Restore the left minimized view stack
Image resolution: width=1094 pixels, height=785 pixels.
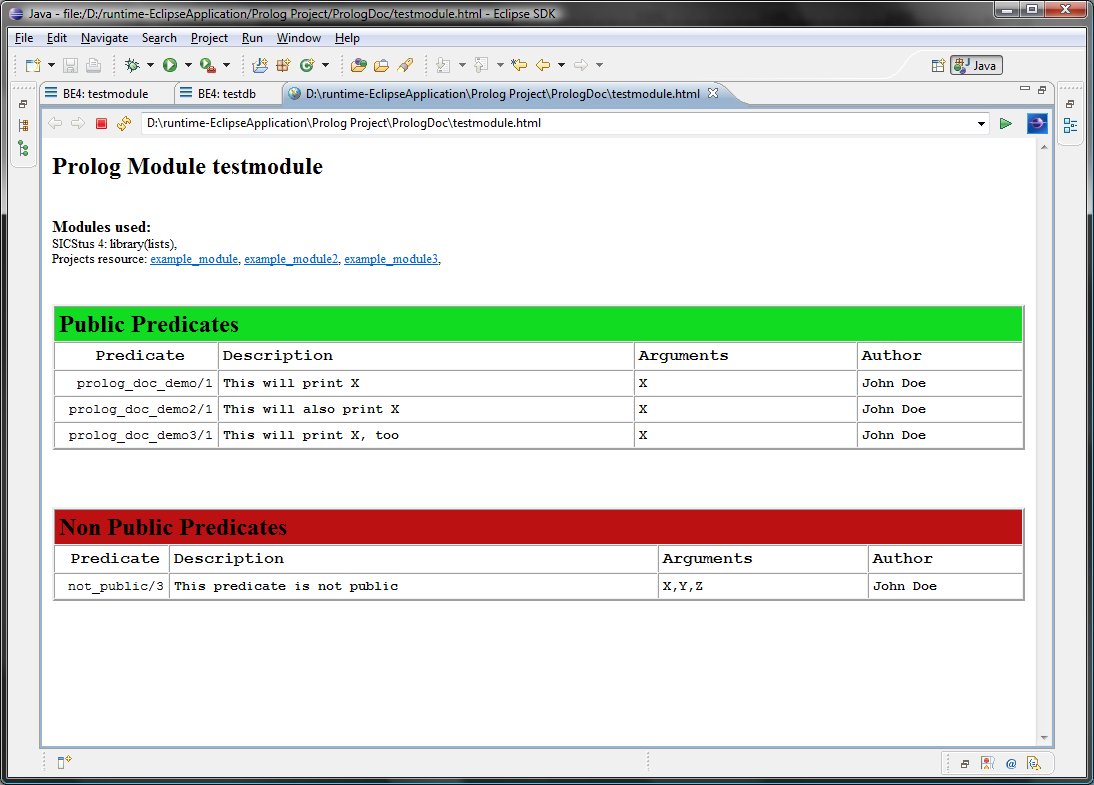(23, 103)
